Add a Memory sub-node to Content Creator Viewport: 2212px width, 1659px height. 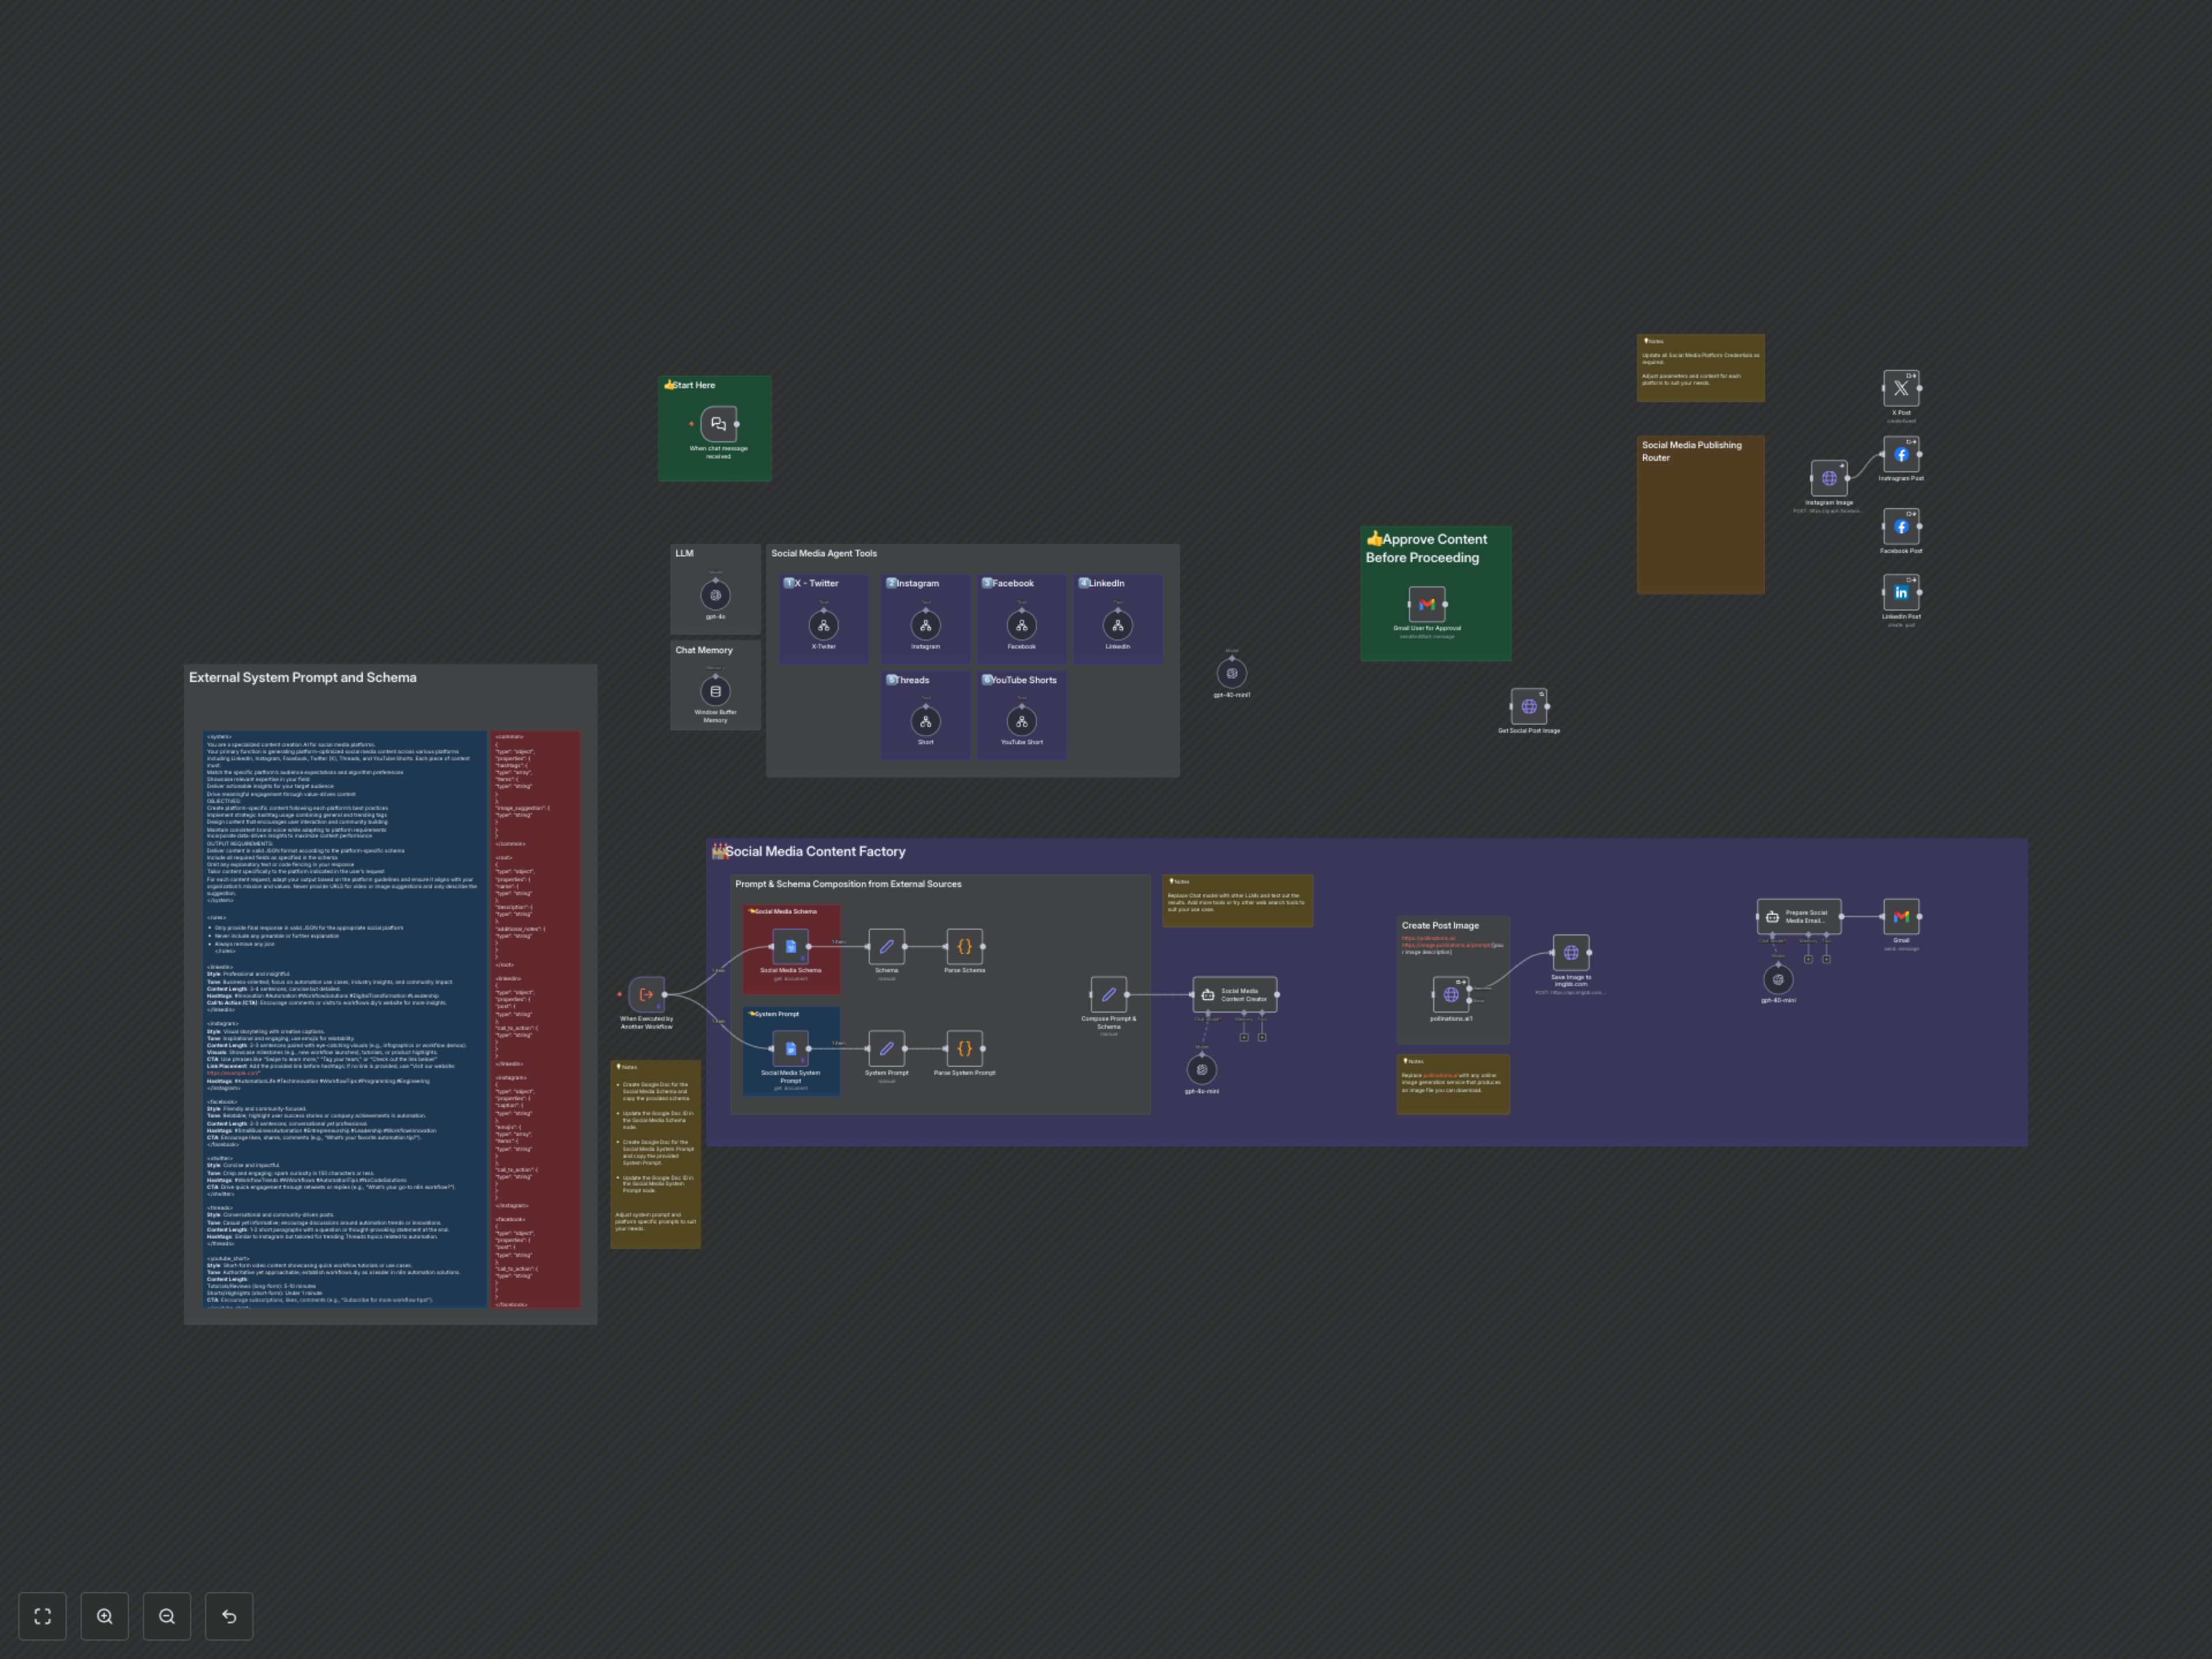click(1244, 1037)
